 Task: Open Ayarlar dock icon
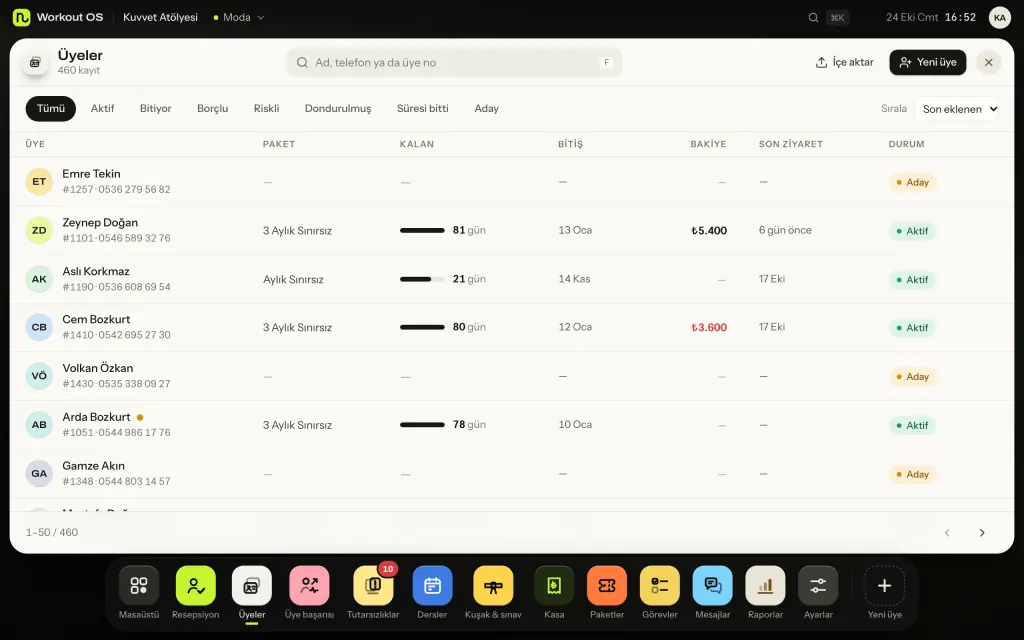pyautogui.click(x=818, y=586)
